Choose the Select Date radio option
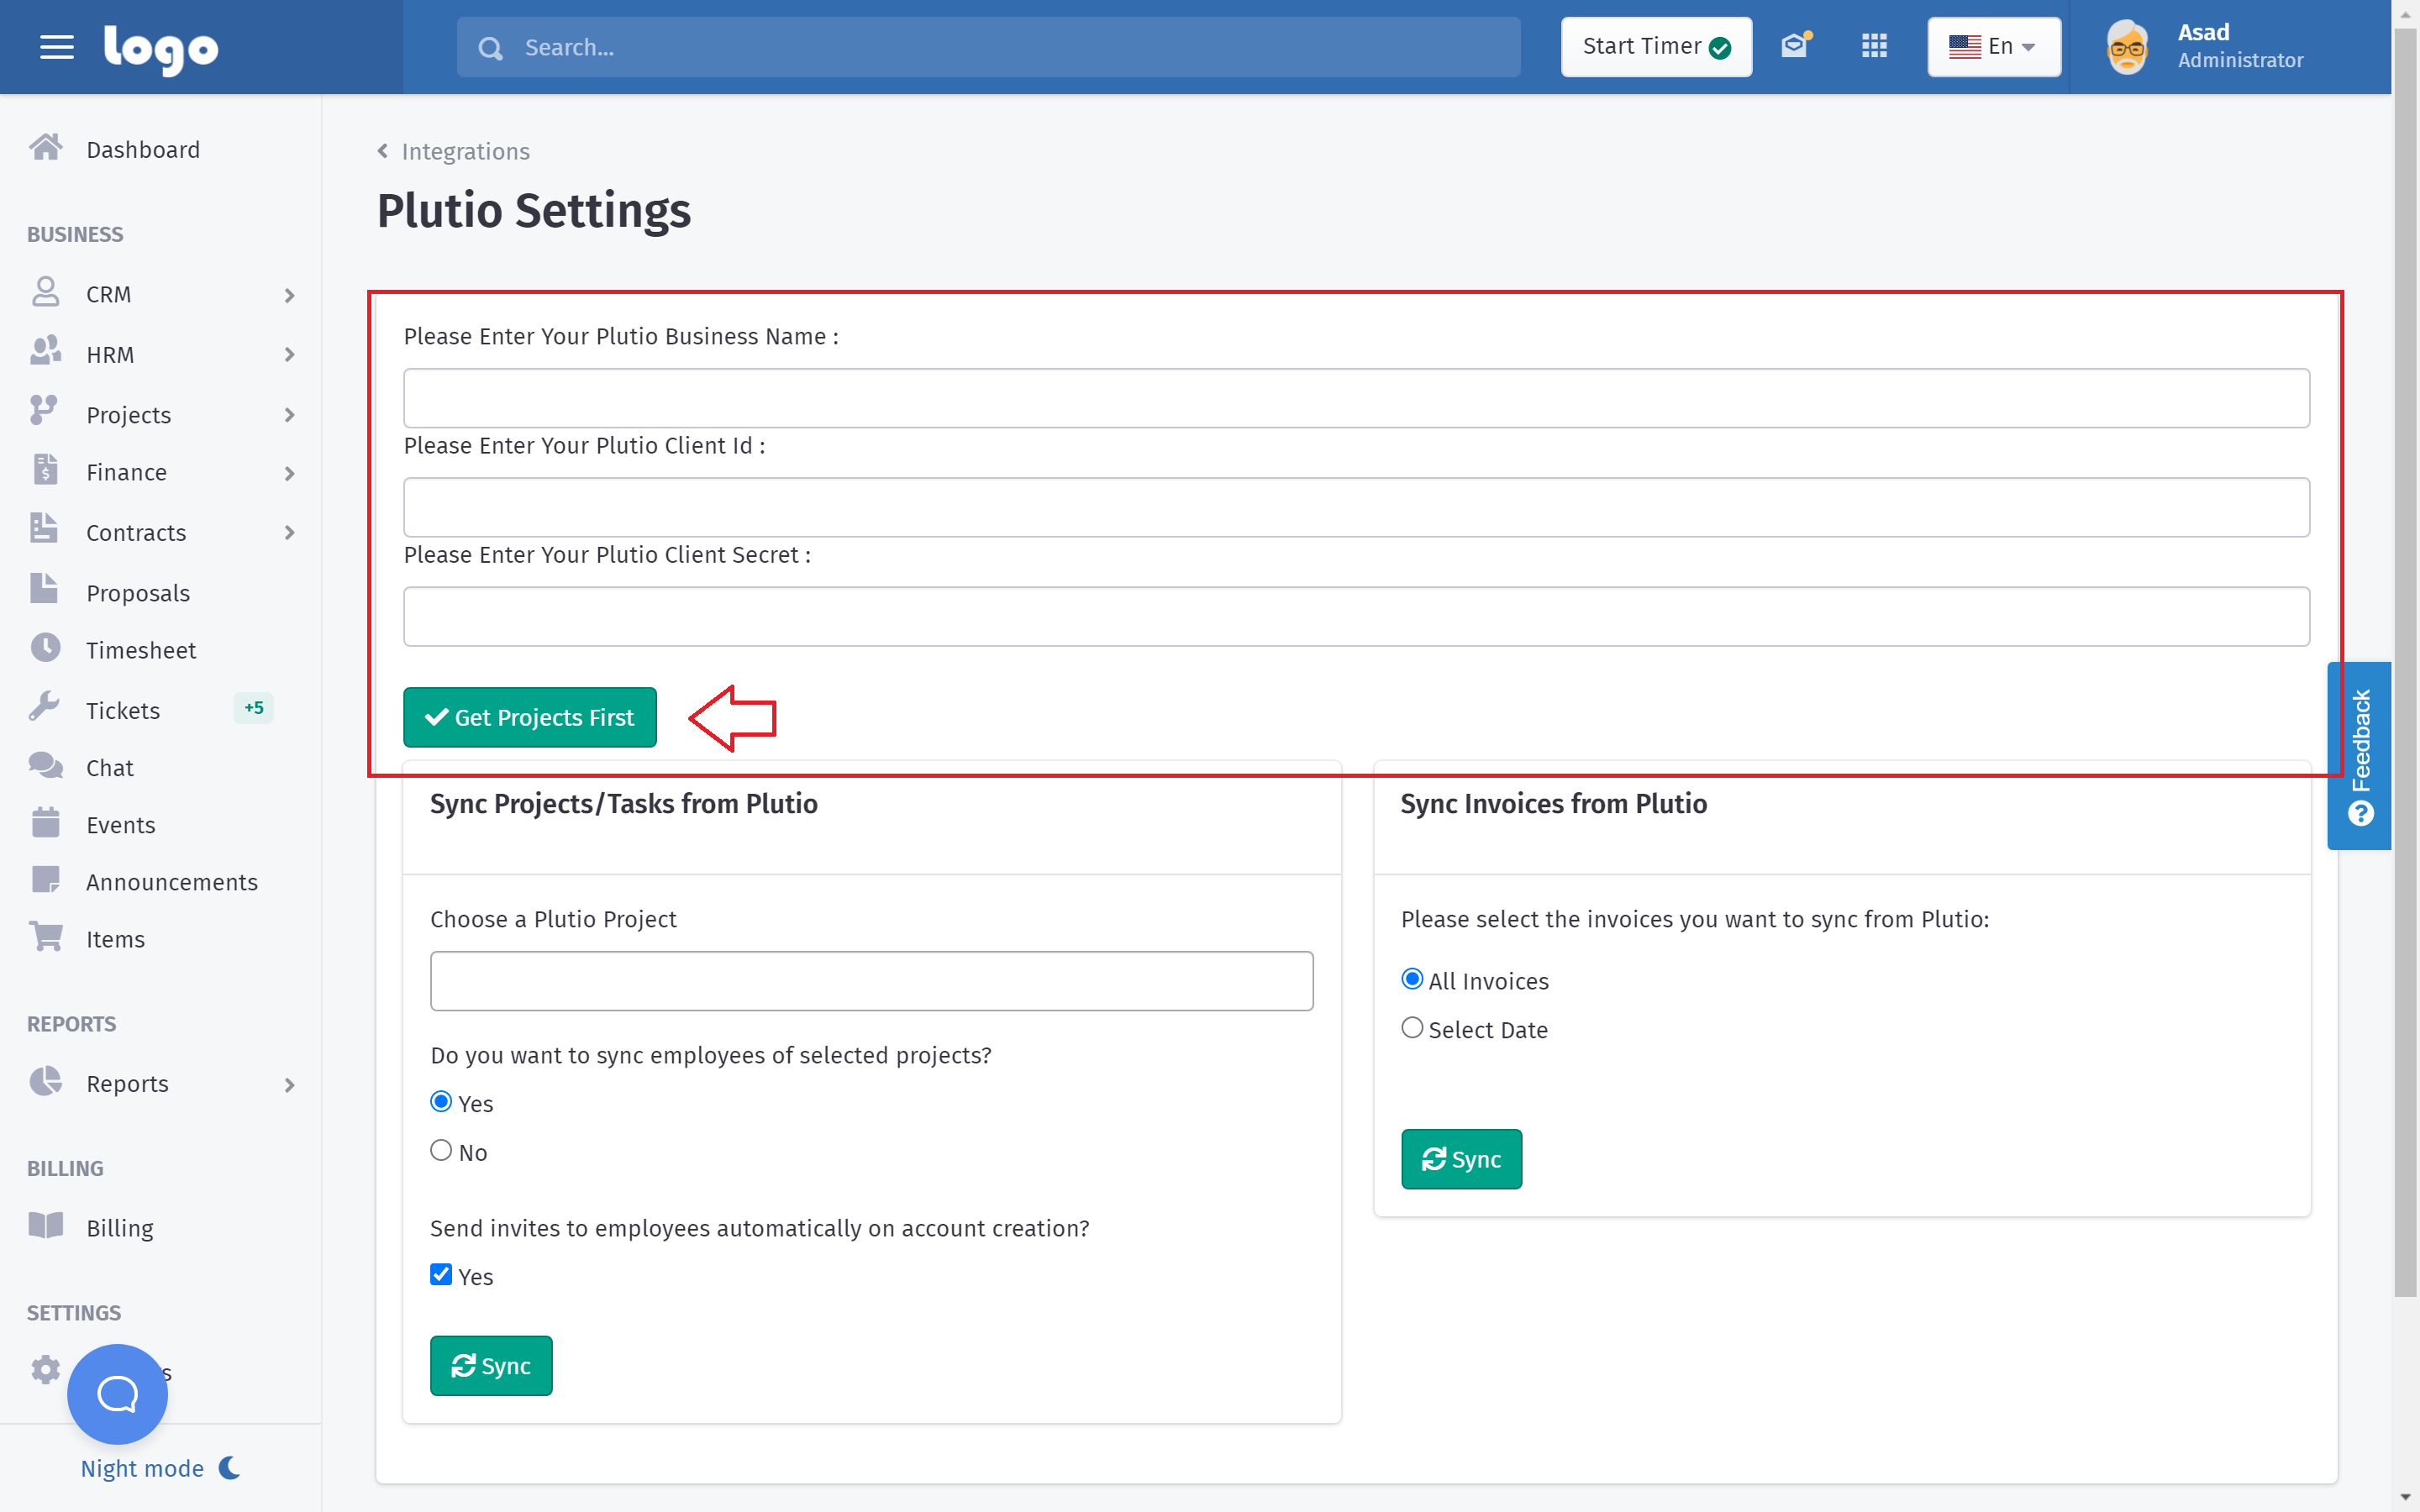The width and height of the screenshot is (2420, 1512). click(x=1412, y=1027)
